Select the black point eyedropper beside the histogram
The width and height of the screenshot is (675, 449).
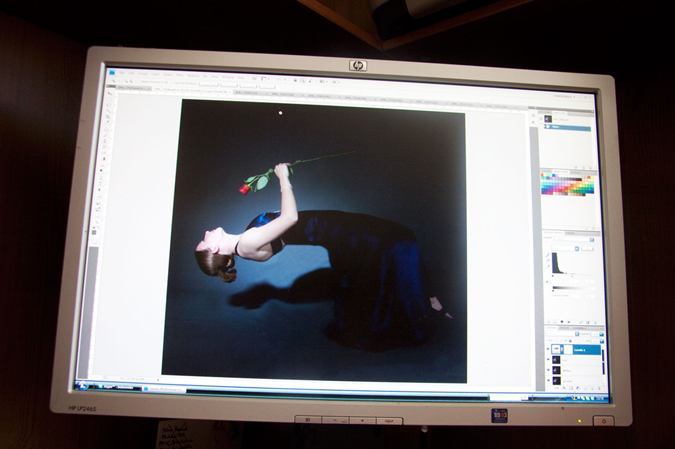pos(548,256)
